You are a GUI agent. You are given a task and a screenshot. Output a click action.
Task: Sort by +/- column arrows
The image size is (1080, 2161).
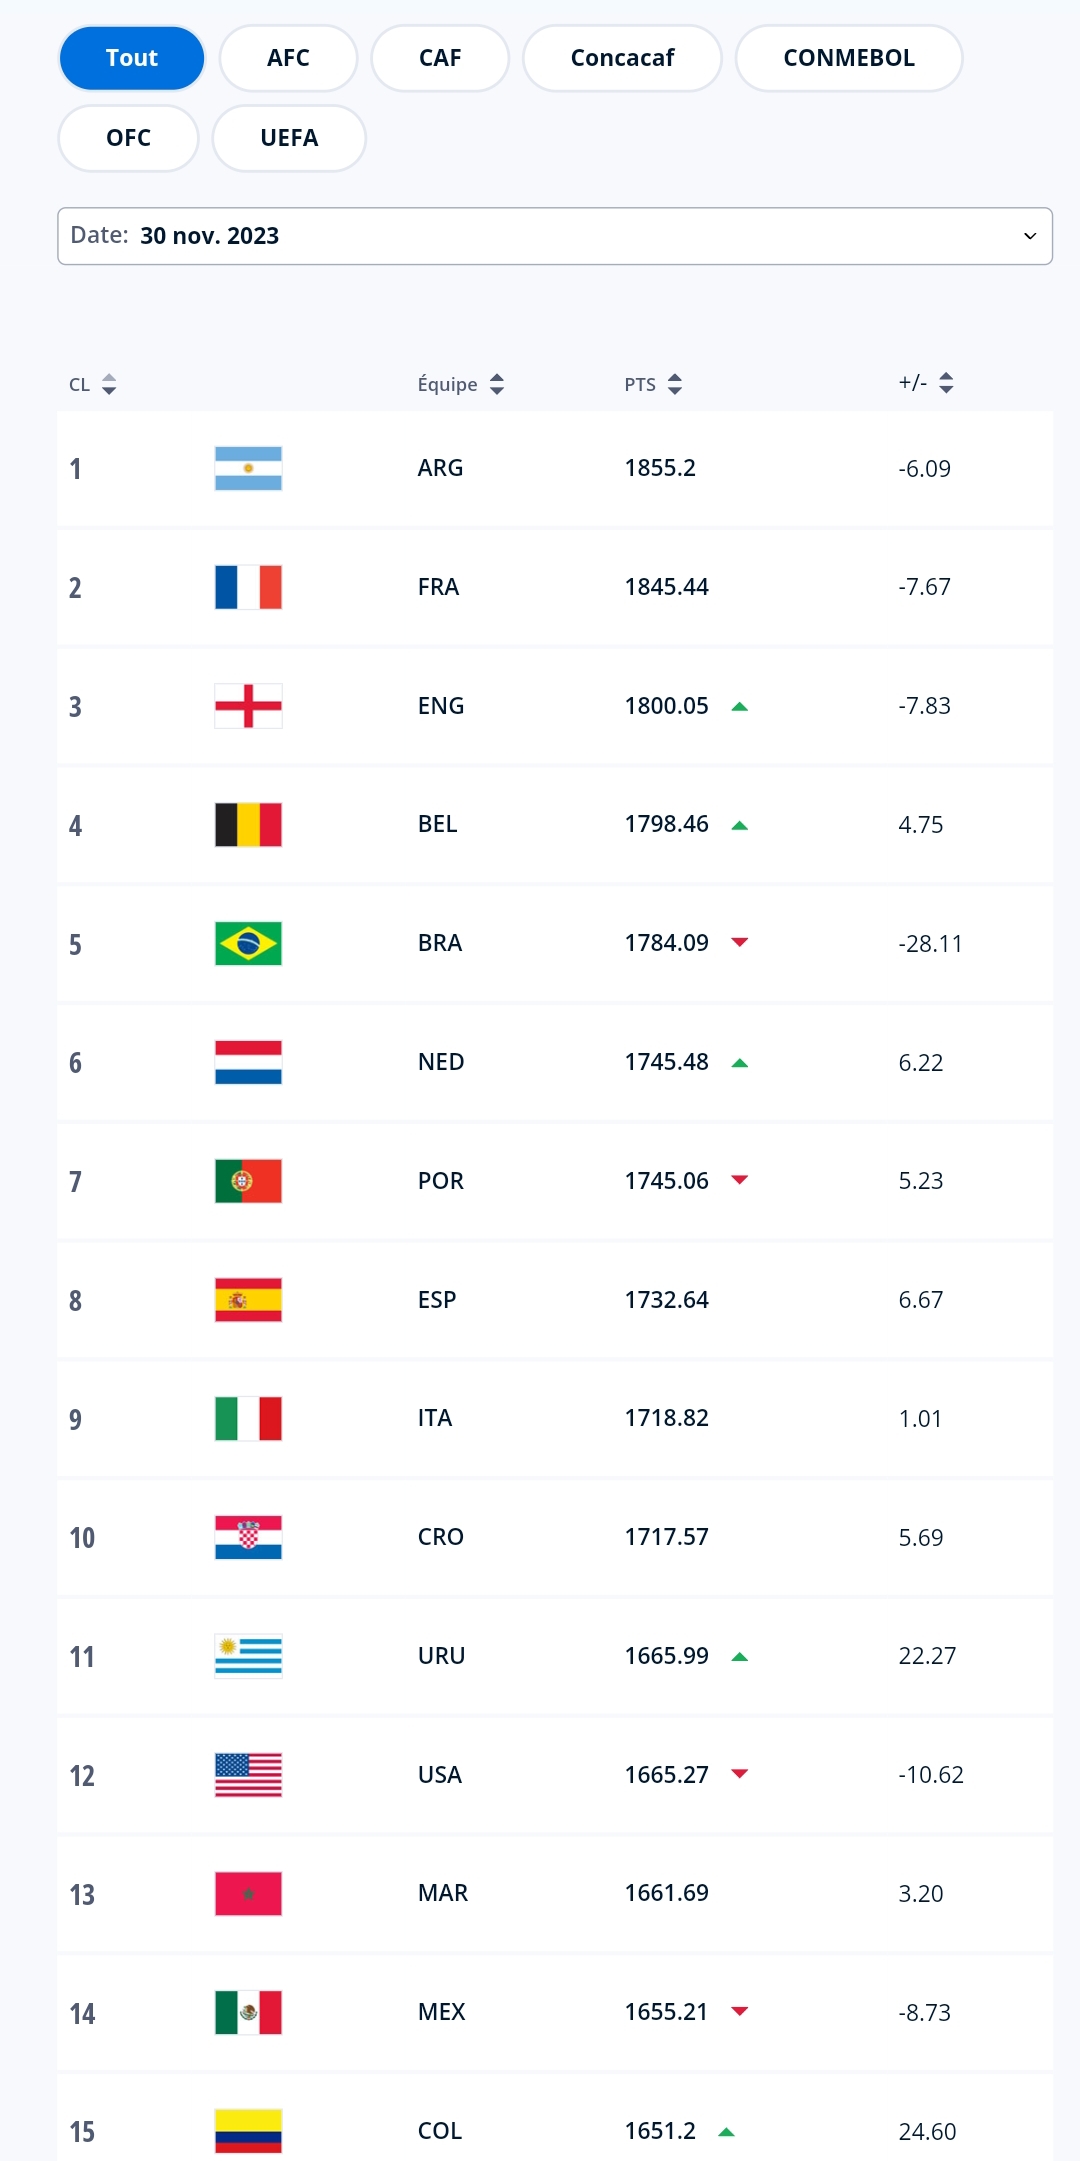(x=946, y=383)
